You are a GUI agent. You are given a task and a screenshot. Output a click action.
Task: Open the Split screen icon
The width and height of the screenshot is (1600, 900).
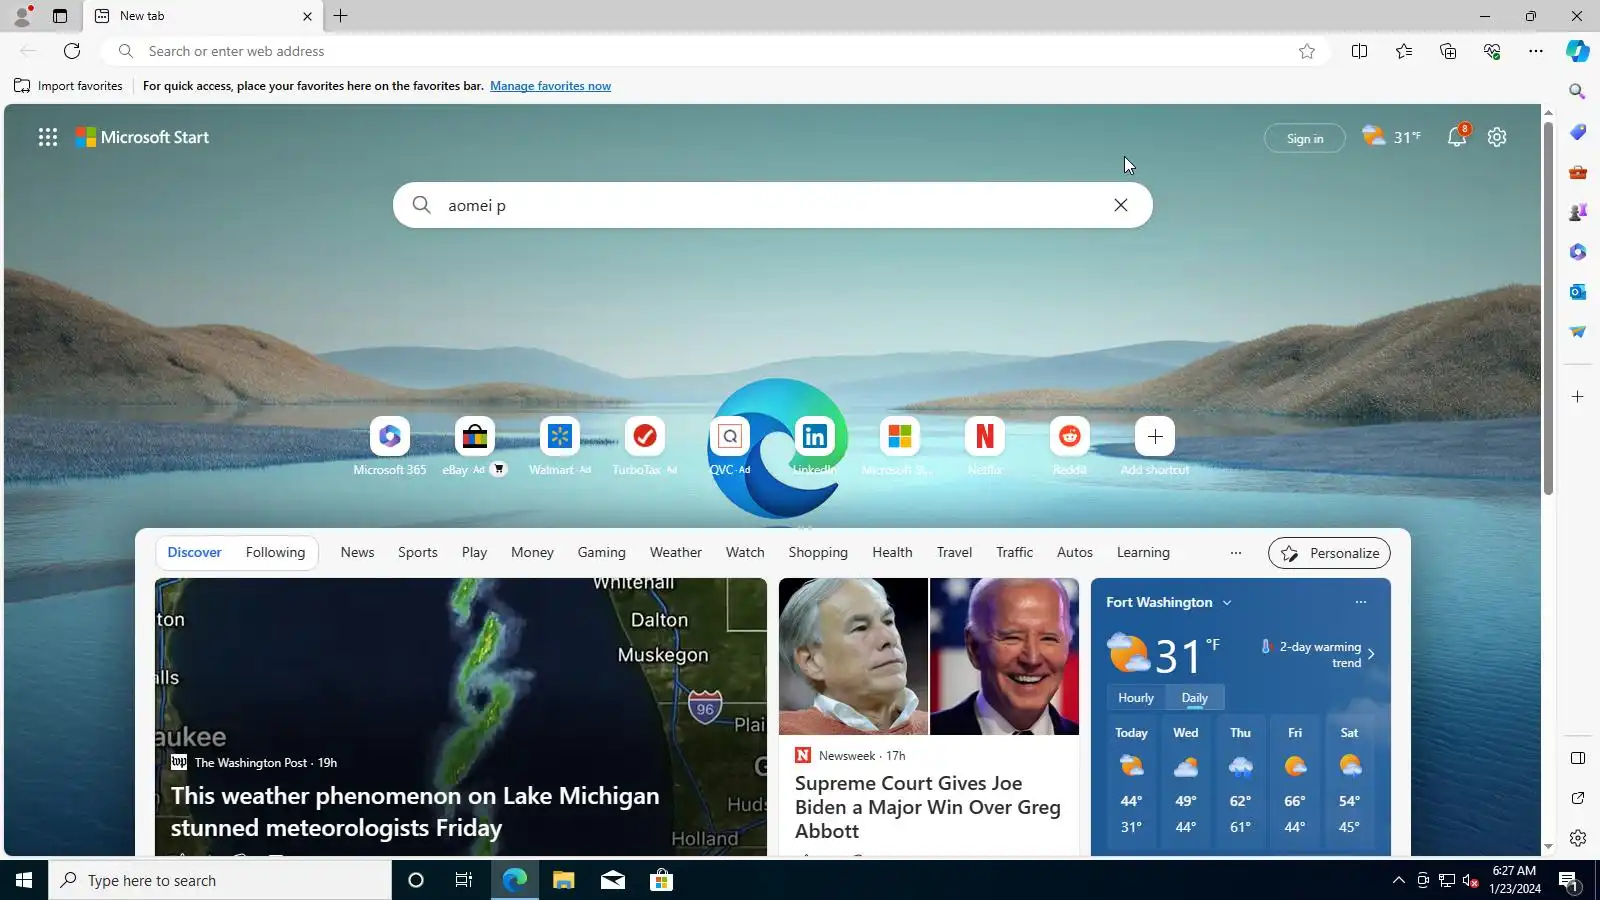[x=1359, y=51]
